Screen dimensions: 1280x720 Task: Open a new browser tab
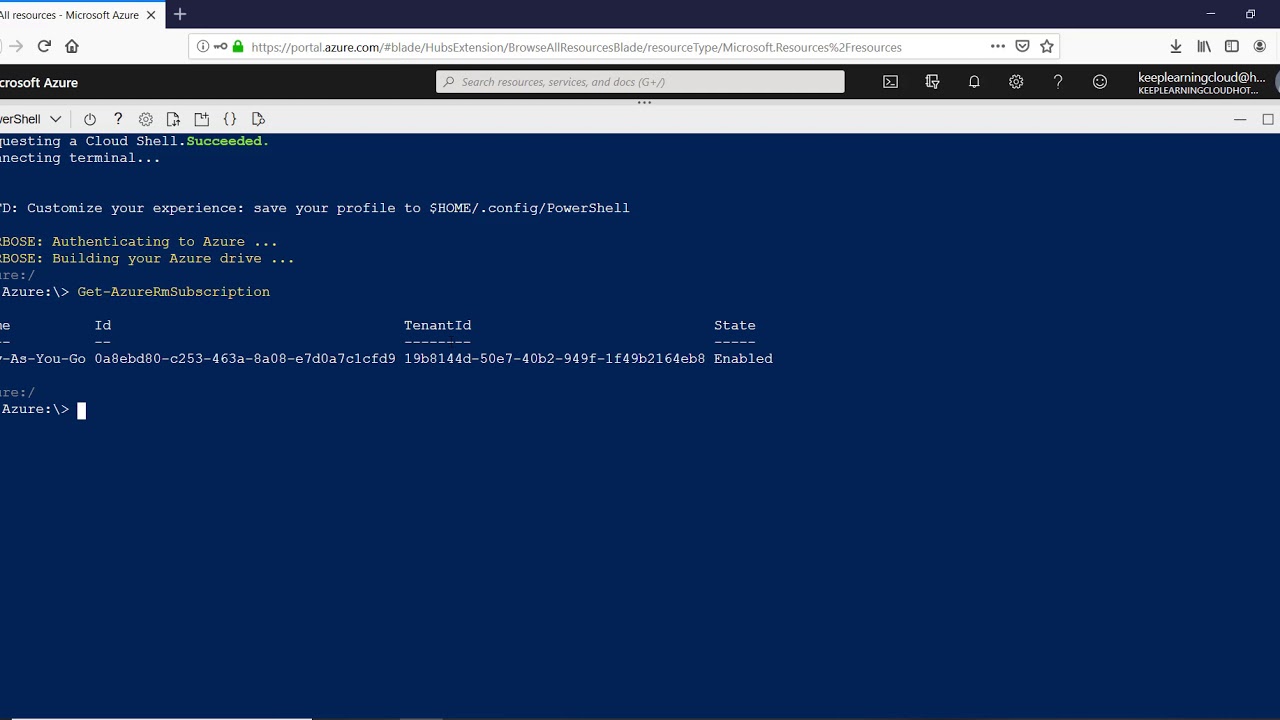(x=180, y=14)
